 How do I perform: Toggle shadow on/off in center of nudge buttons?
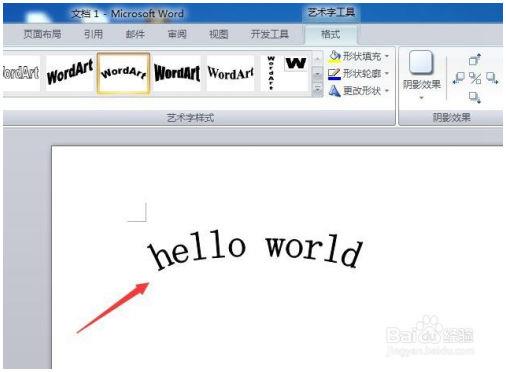tap(475, 79)
